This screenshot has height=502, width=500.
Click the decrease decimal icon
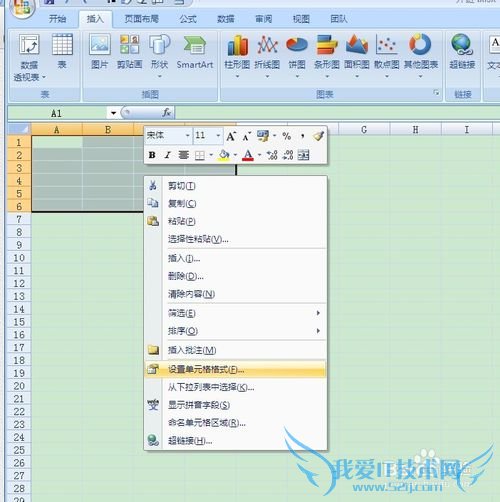click(x=288, y=155)
